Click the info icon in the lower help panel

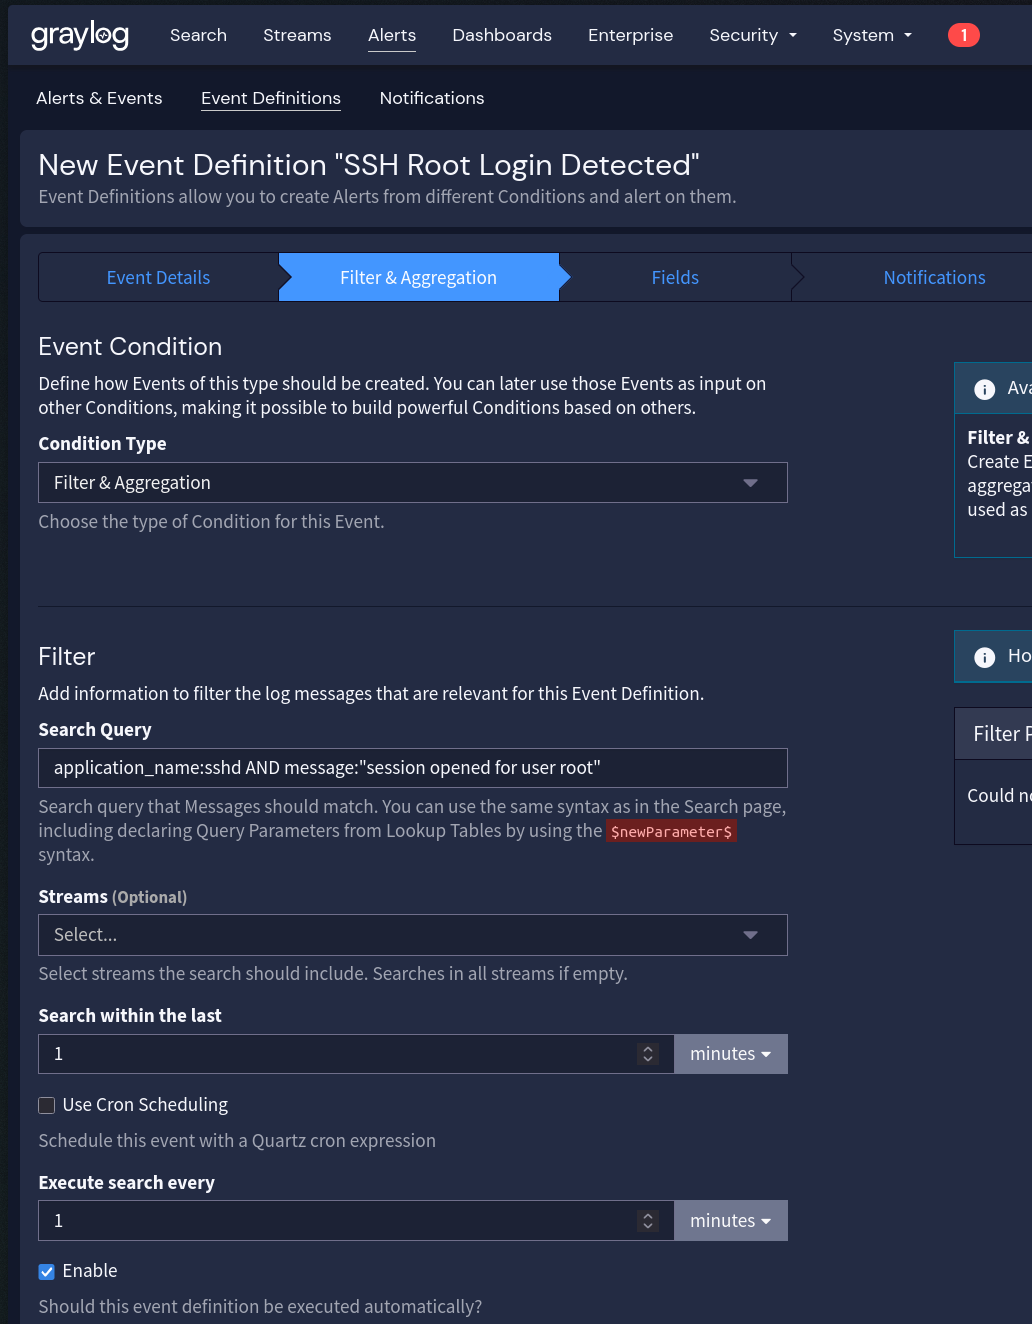984,657
